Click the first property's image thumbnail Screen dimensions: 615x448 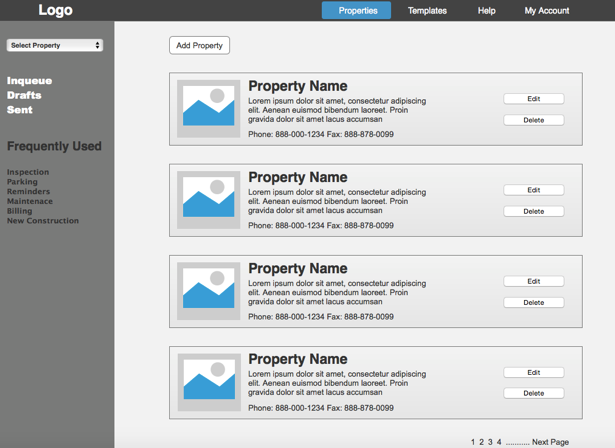click(209, 109)
